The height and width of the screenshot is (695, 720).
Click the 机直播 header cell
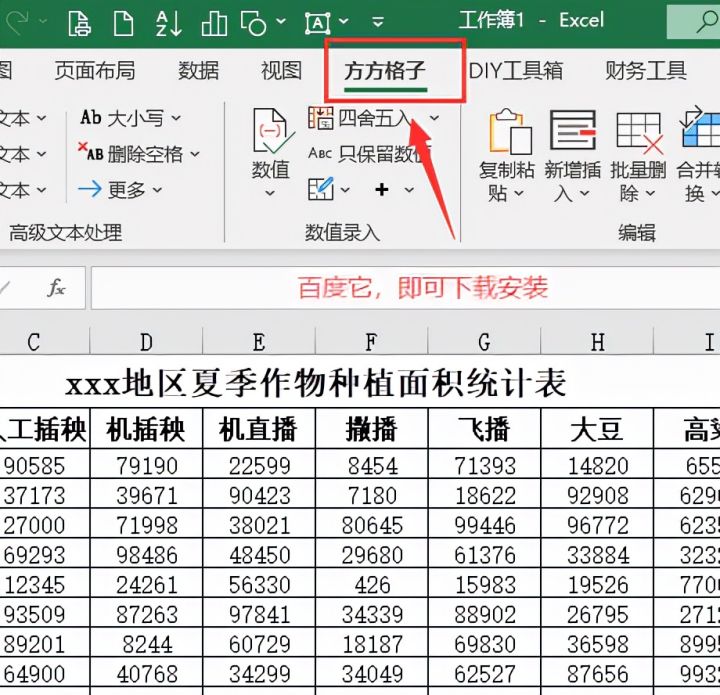tap(259, 430)
